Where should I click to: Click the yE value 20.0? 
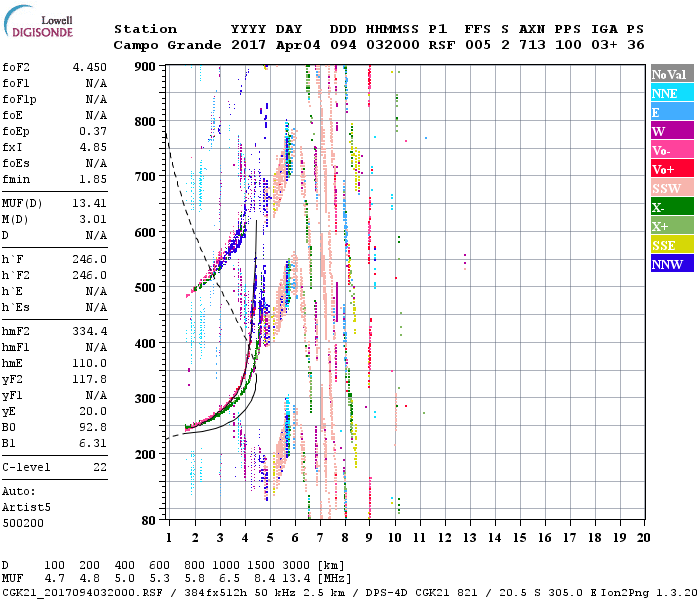[x=93, y=412]
